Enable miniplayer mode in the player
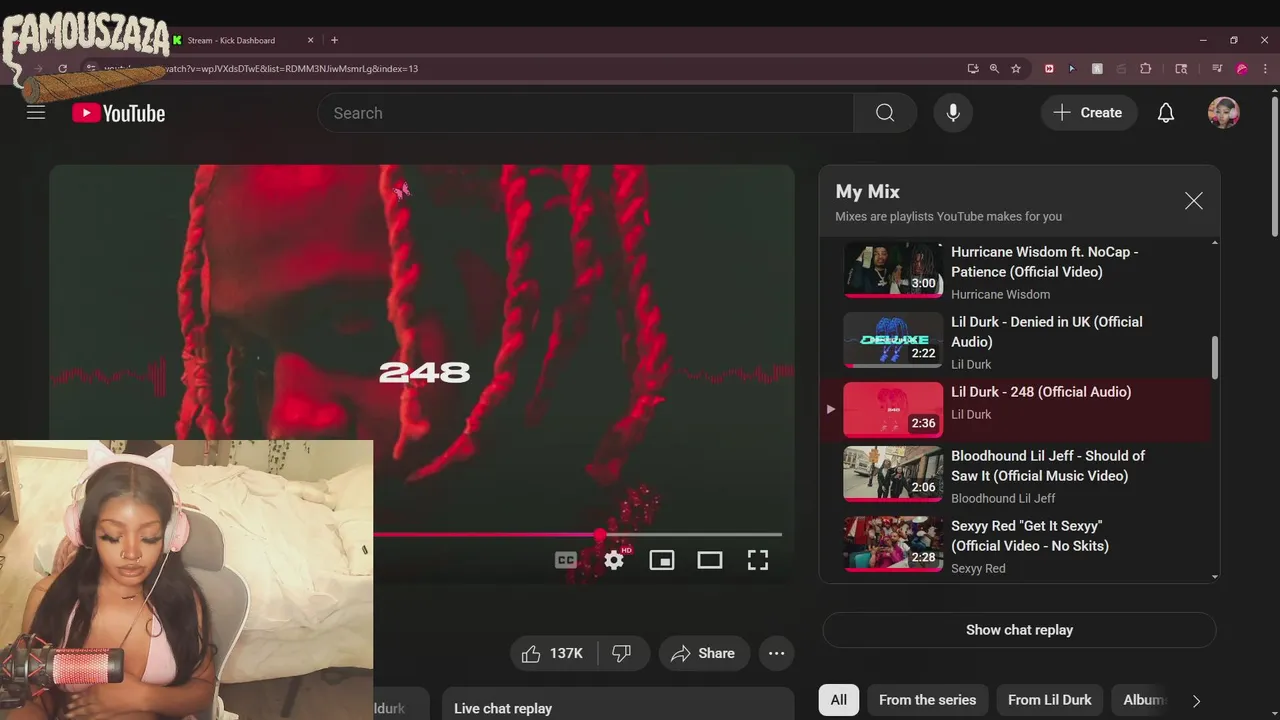1280x720 pixels. pyautogui.click(x=662, y=560)
